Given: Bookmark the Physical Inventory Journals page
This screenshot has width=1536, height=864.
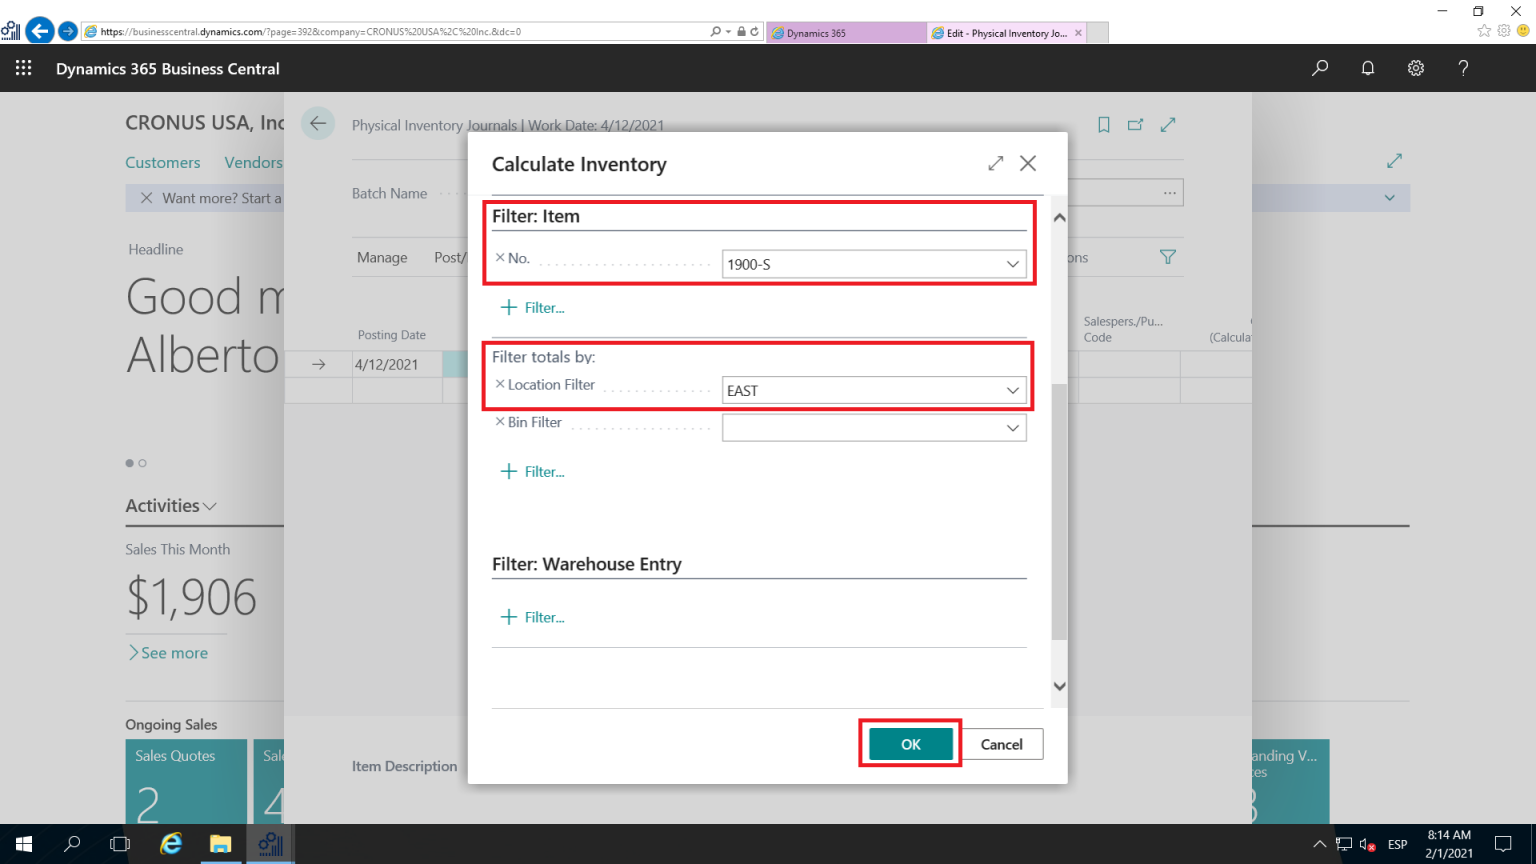Looking at the screenshot, I should [1103, 124].
